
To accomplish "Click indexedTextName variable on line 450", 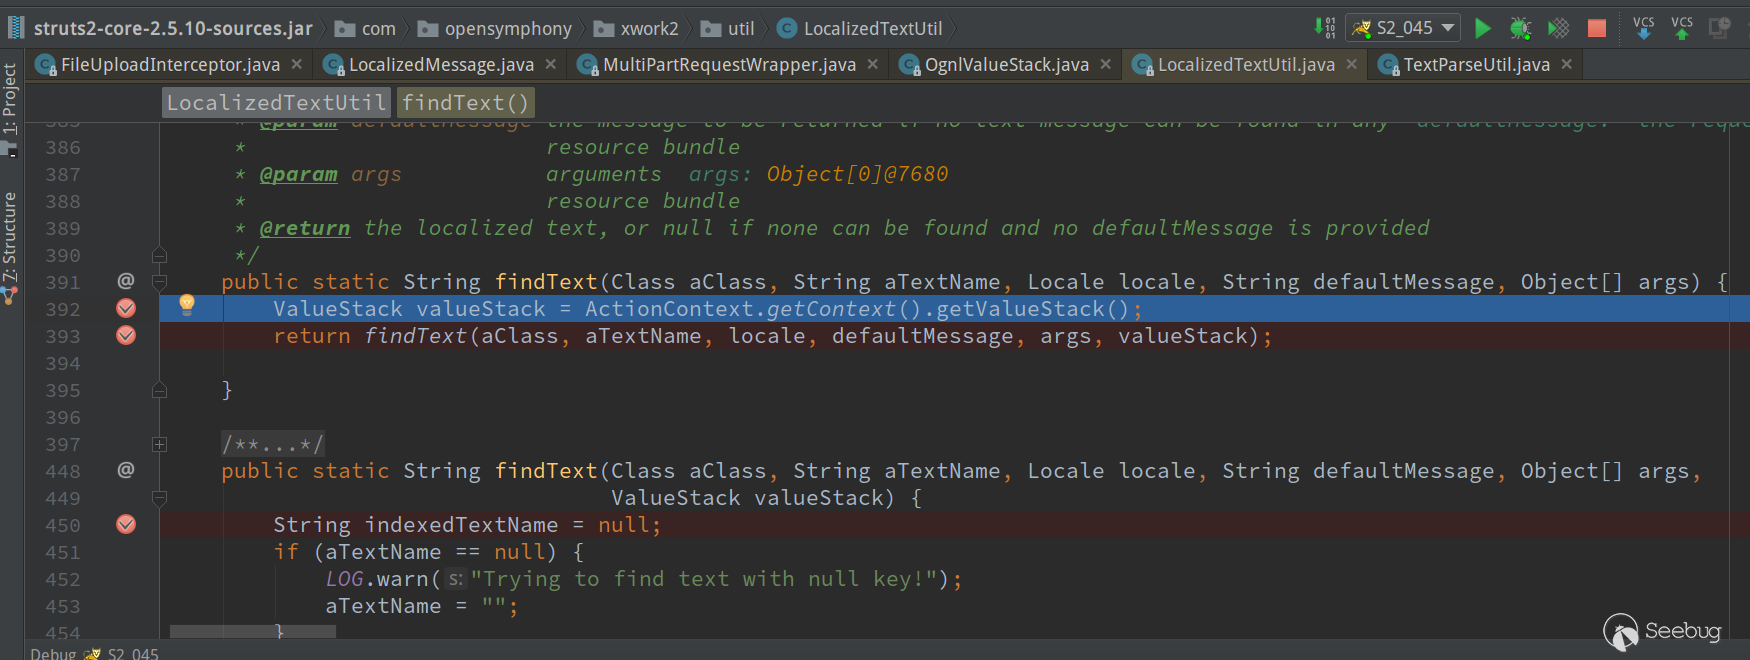I will (x=461, y=525).
